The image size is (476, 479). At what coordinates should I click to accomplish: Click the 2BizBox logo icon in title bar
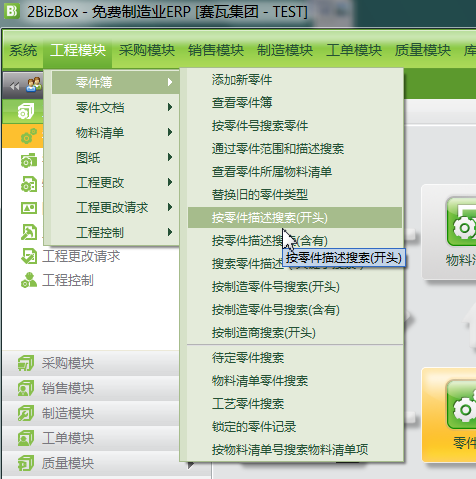tap(12, 11)
